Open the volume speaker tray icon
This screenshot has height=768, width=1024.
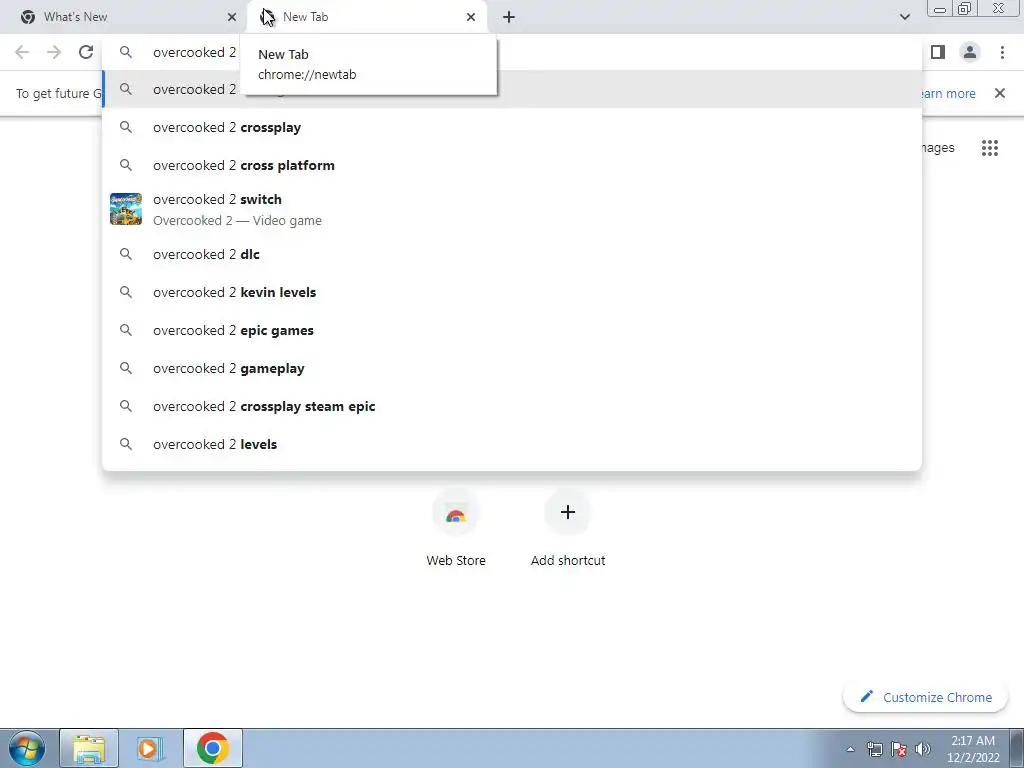[923, 749]
